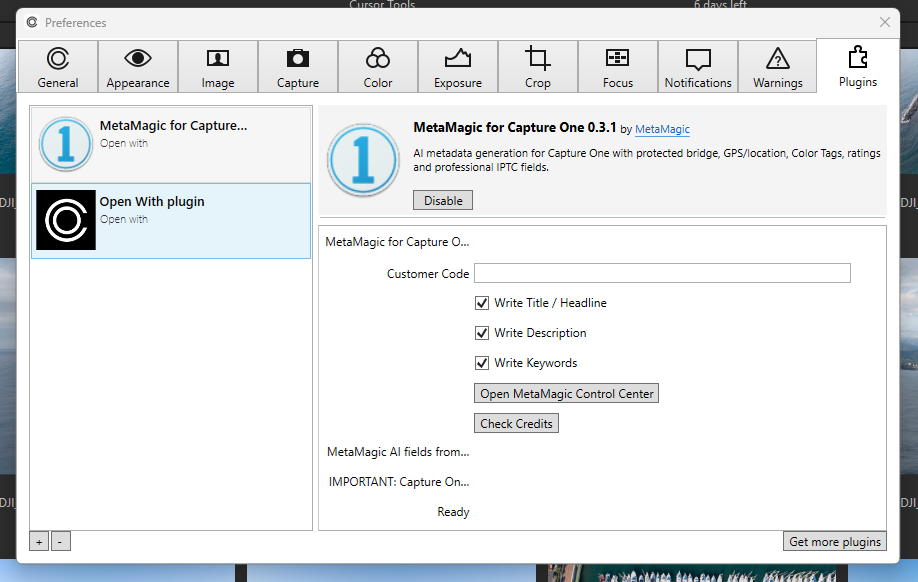Click the plugin description about AI metadata generation
Image resolution: width=918 pixels, height=582 pixels.
coord(646,160)
